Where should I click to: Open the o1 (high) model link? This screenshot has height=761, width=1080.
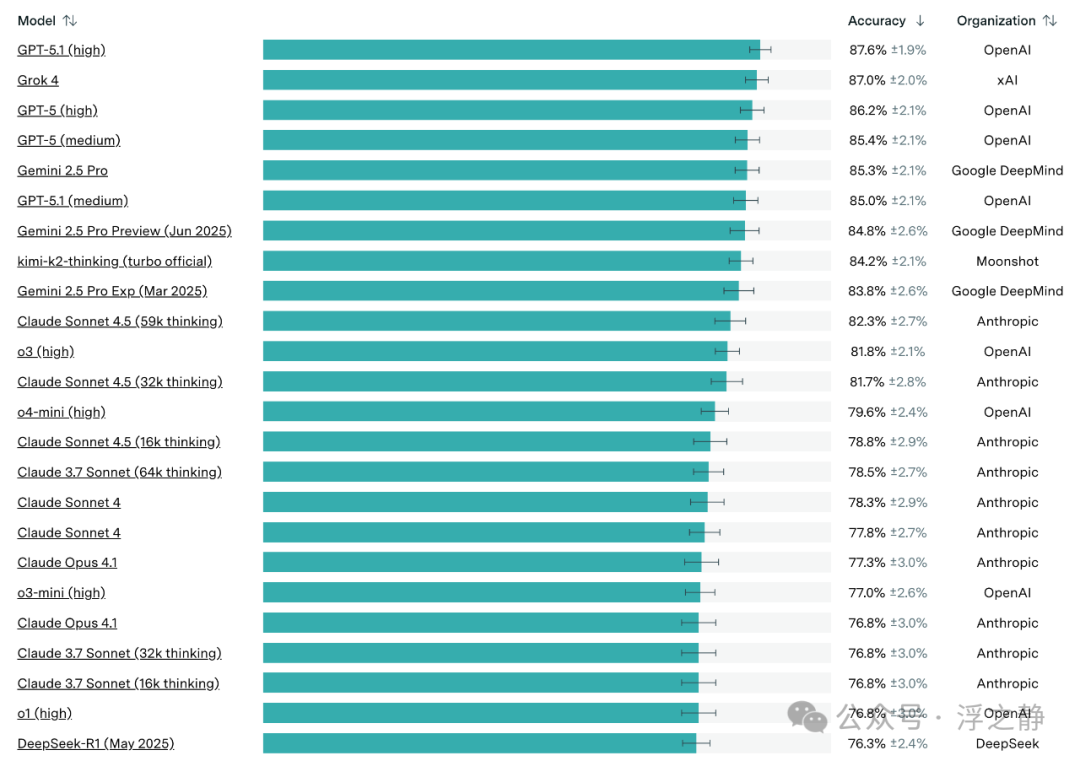pos(45,713)
